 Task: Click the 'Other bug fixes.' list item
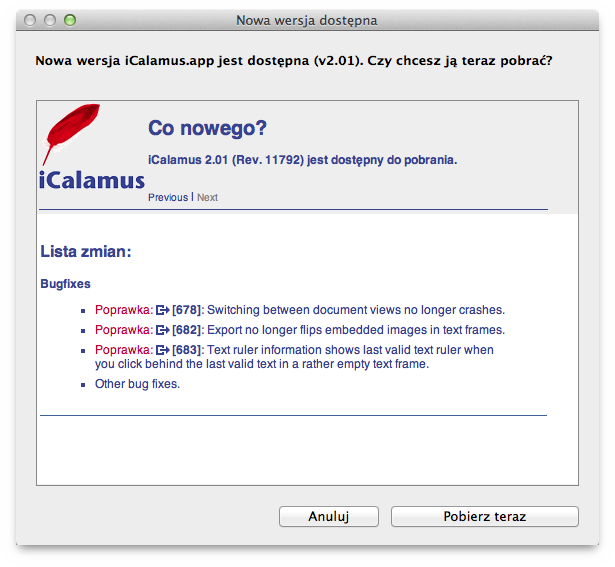[137, 384]
